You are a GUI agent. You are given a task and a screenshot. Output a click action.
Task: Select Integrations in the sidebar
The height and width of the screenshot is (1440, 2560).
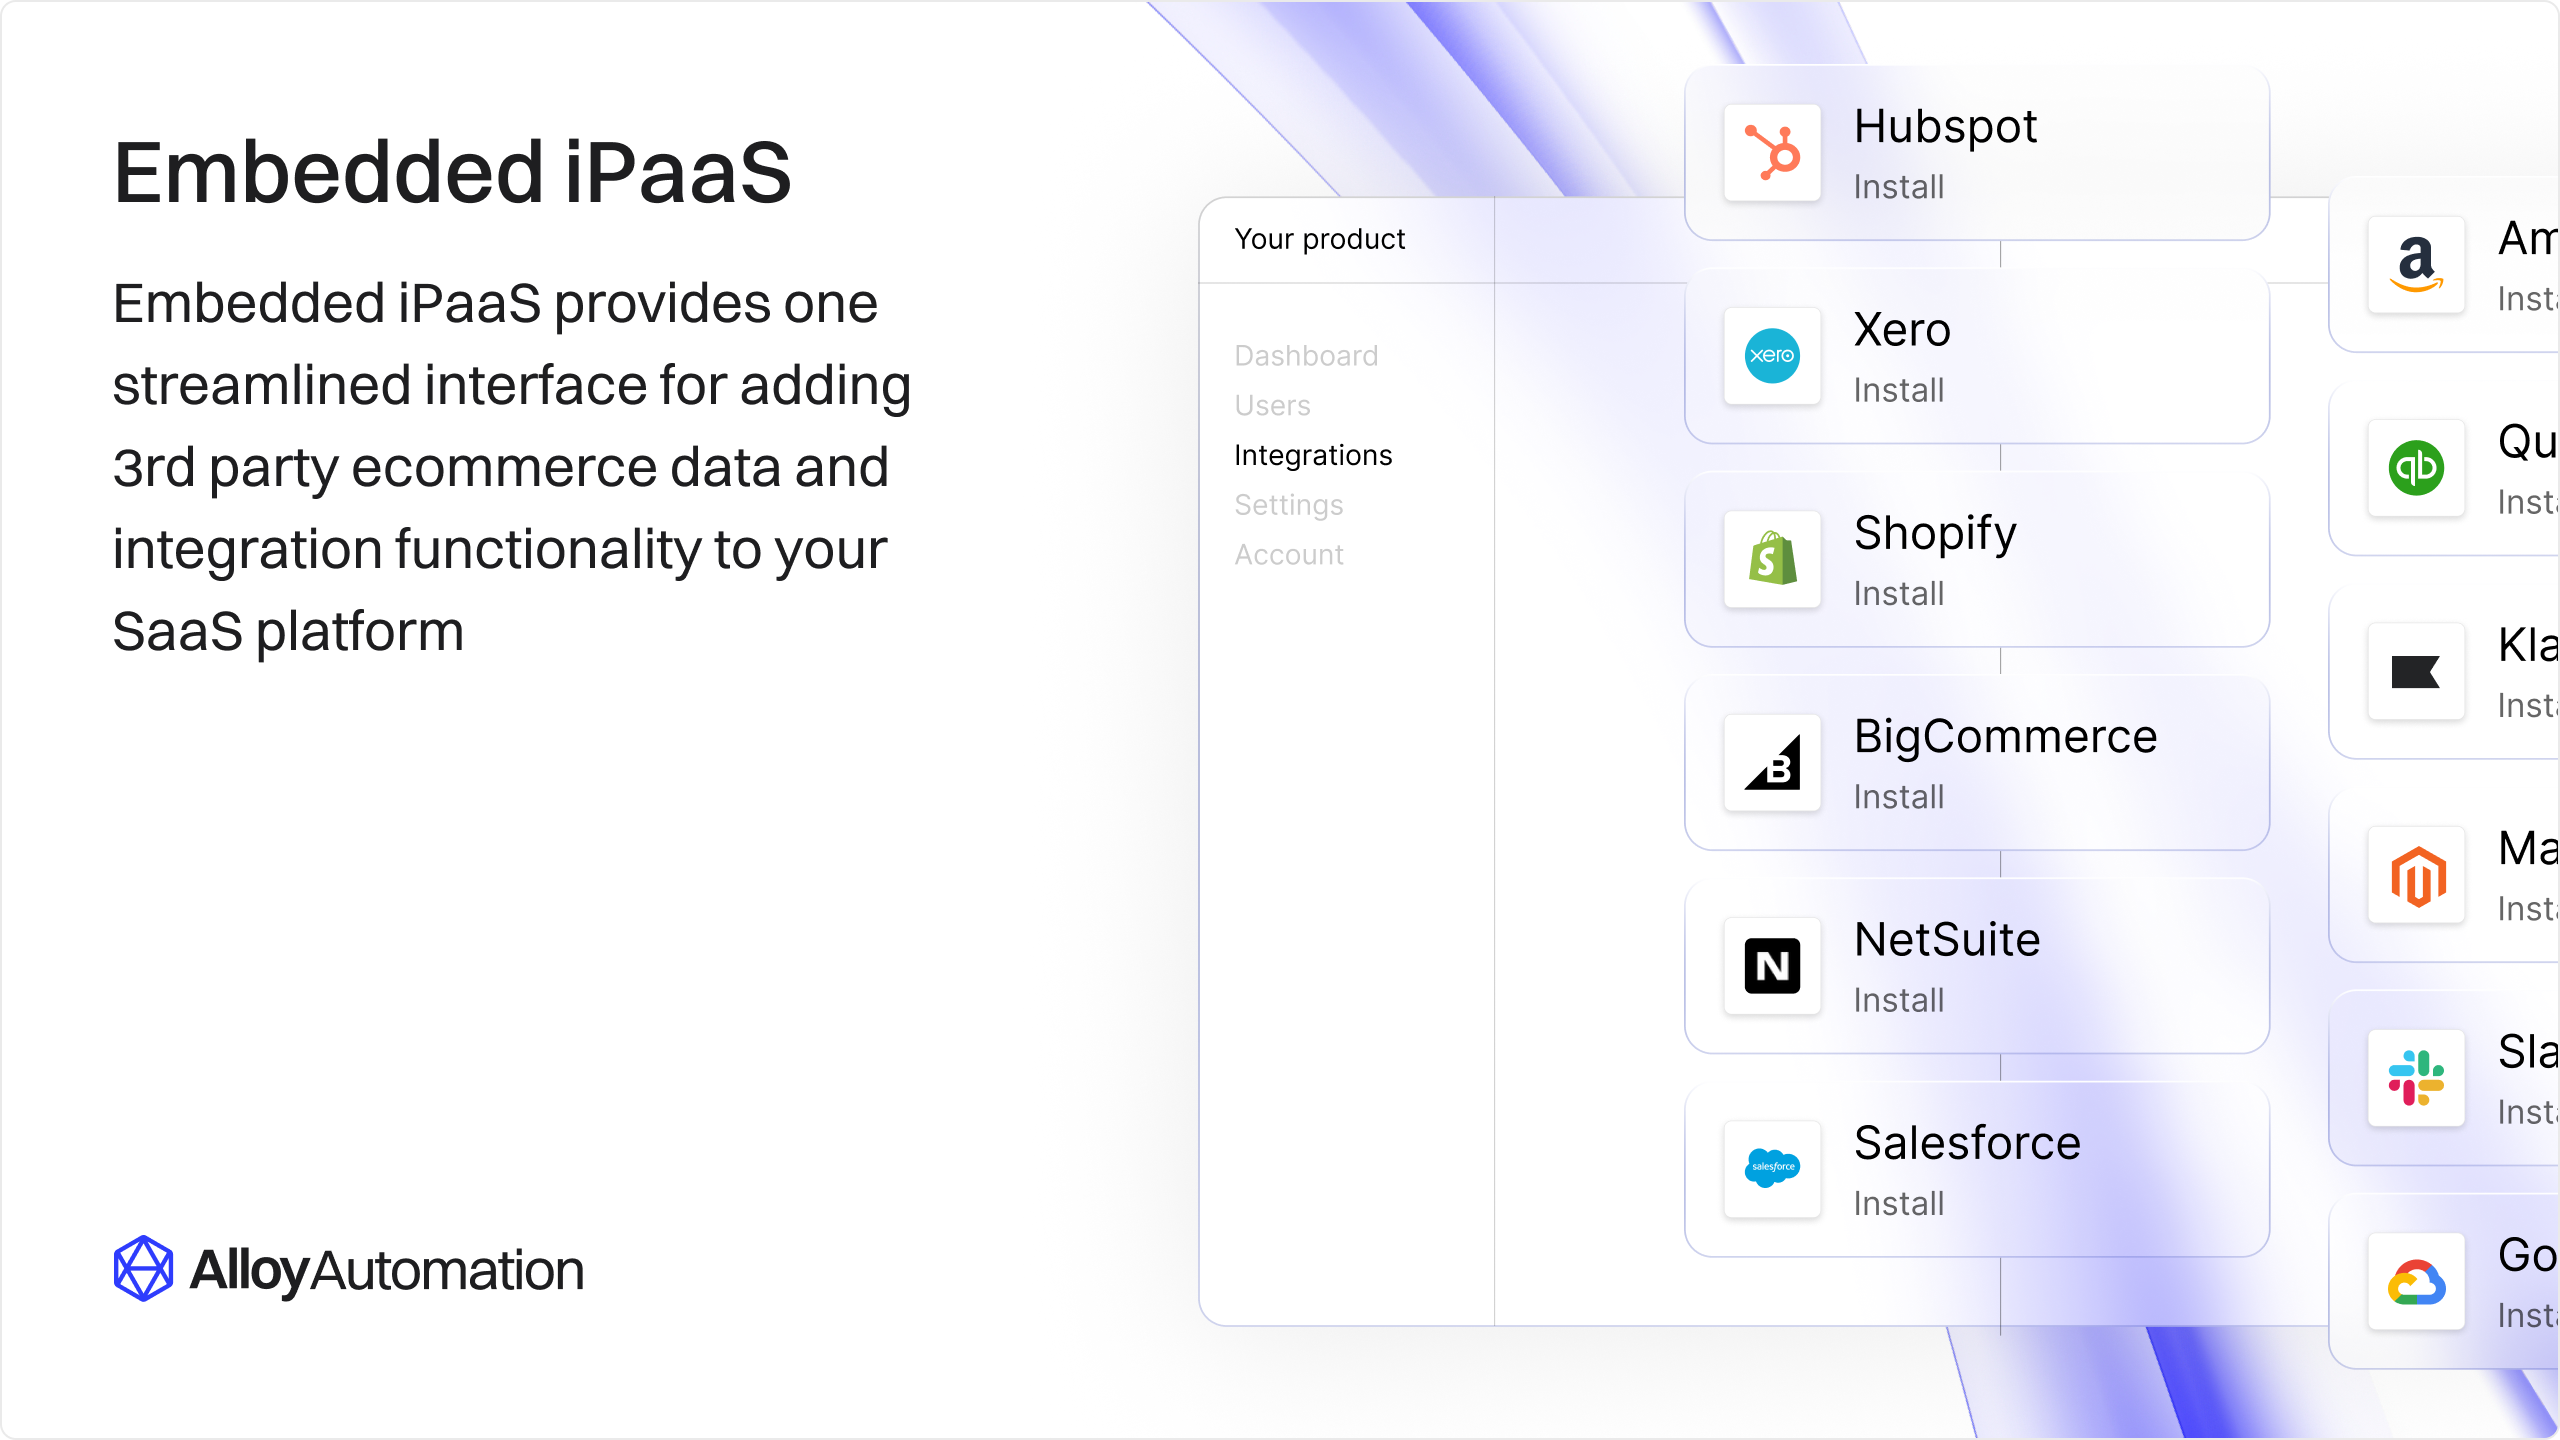click(x=1313, y=456)
